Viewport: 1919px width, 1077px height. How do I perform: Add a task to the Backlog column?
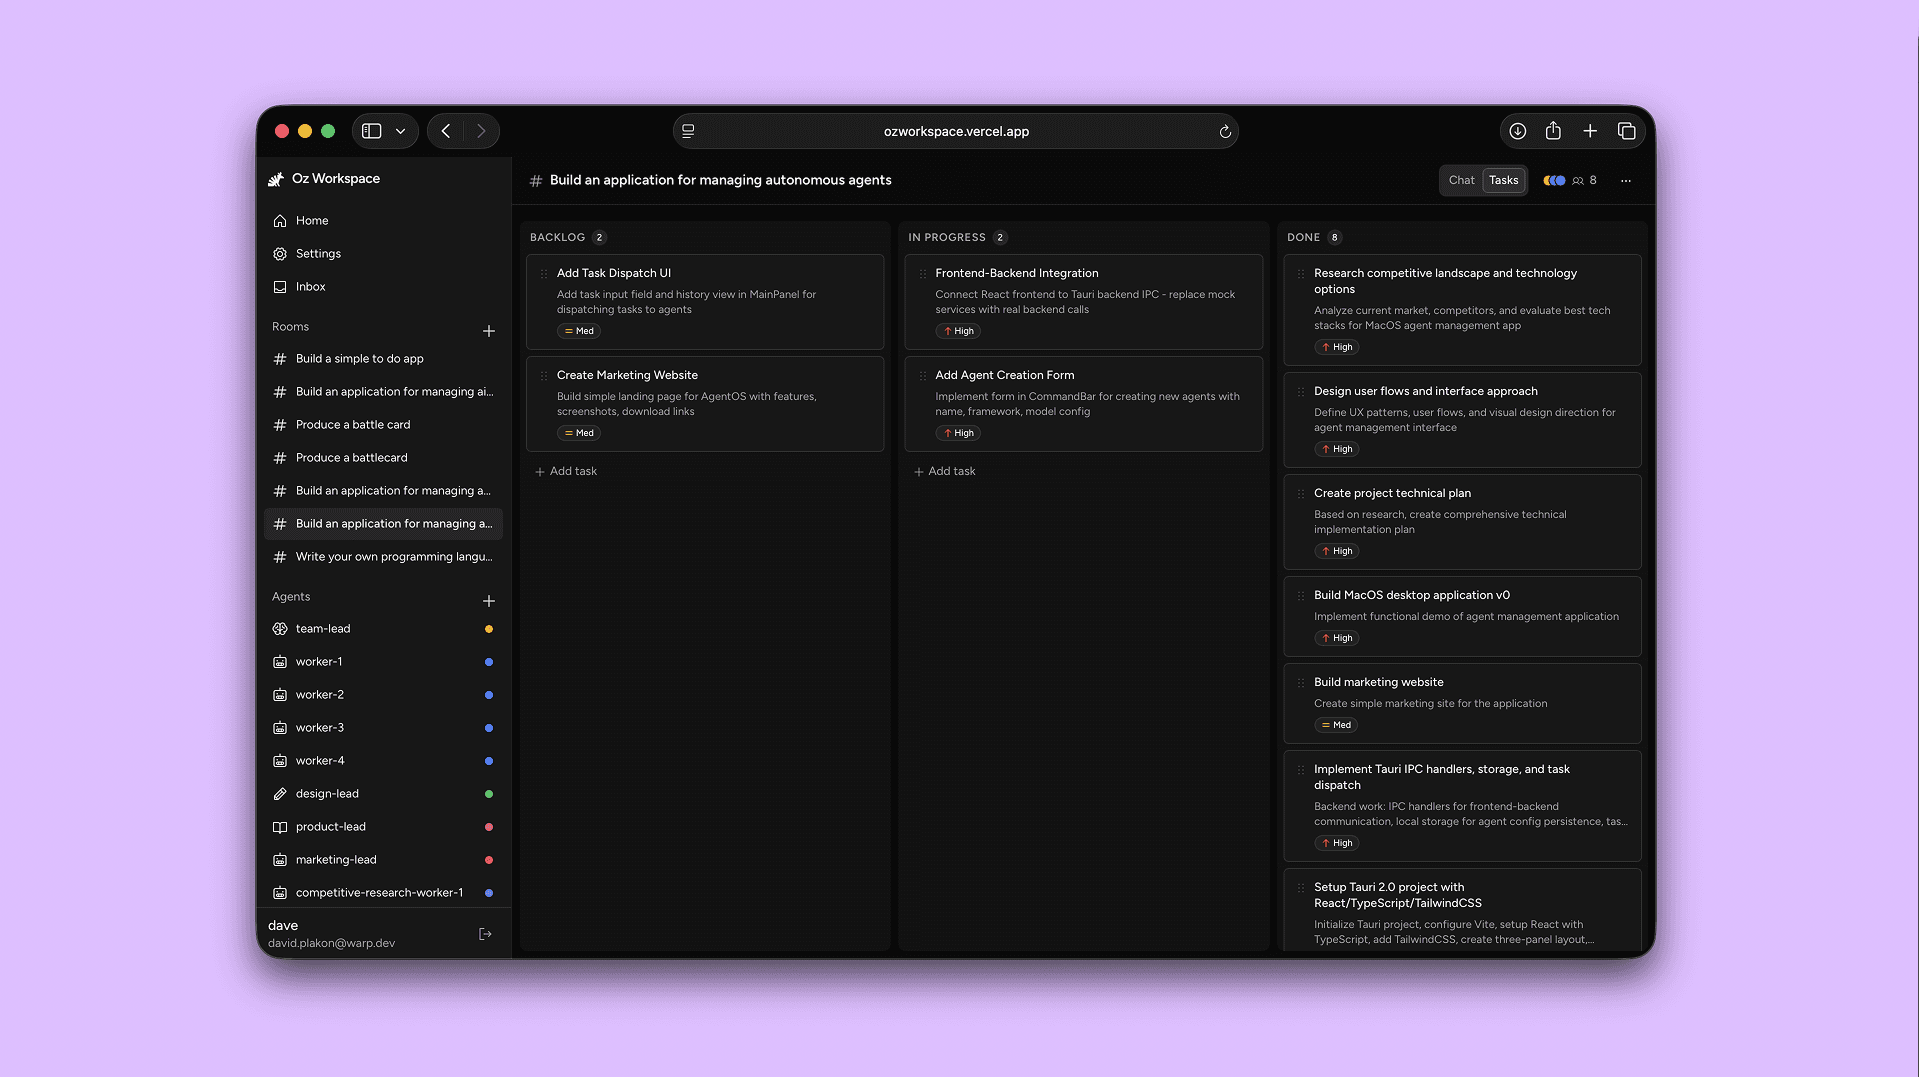coord(566,470)
